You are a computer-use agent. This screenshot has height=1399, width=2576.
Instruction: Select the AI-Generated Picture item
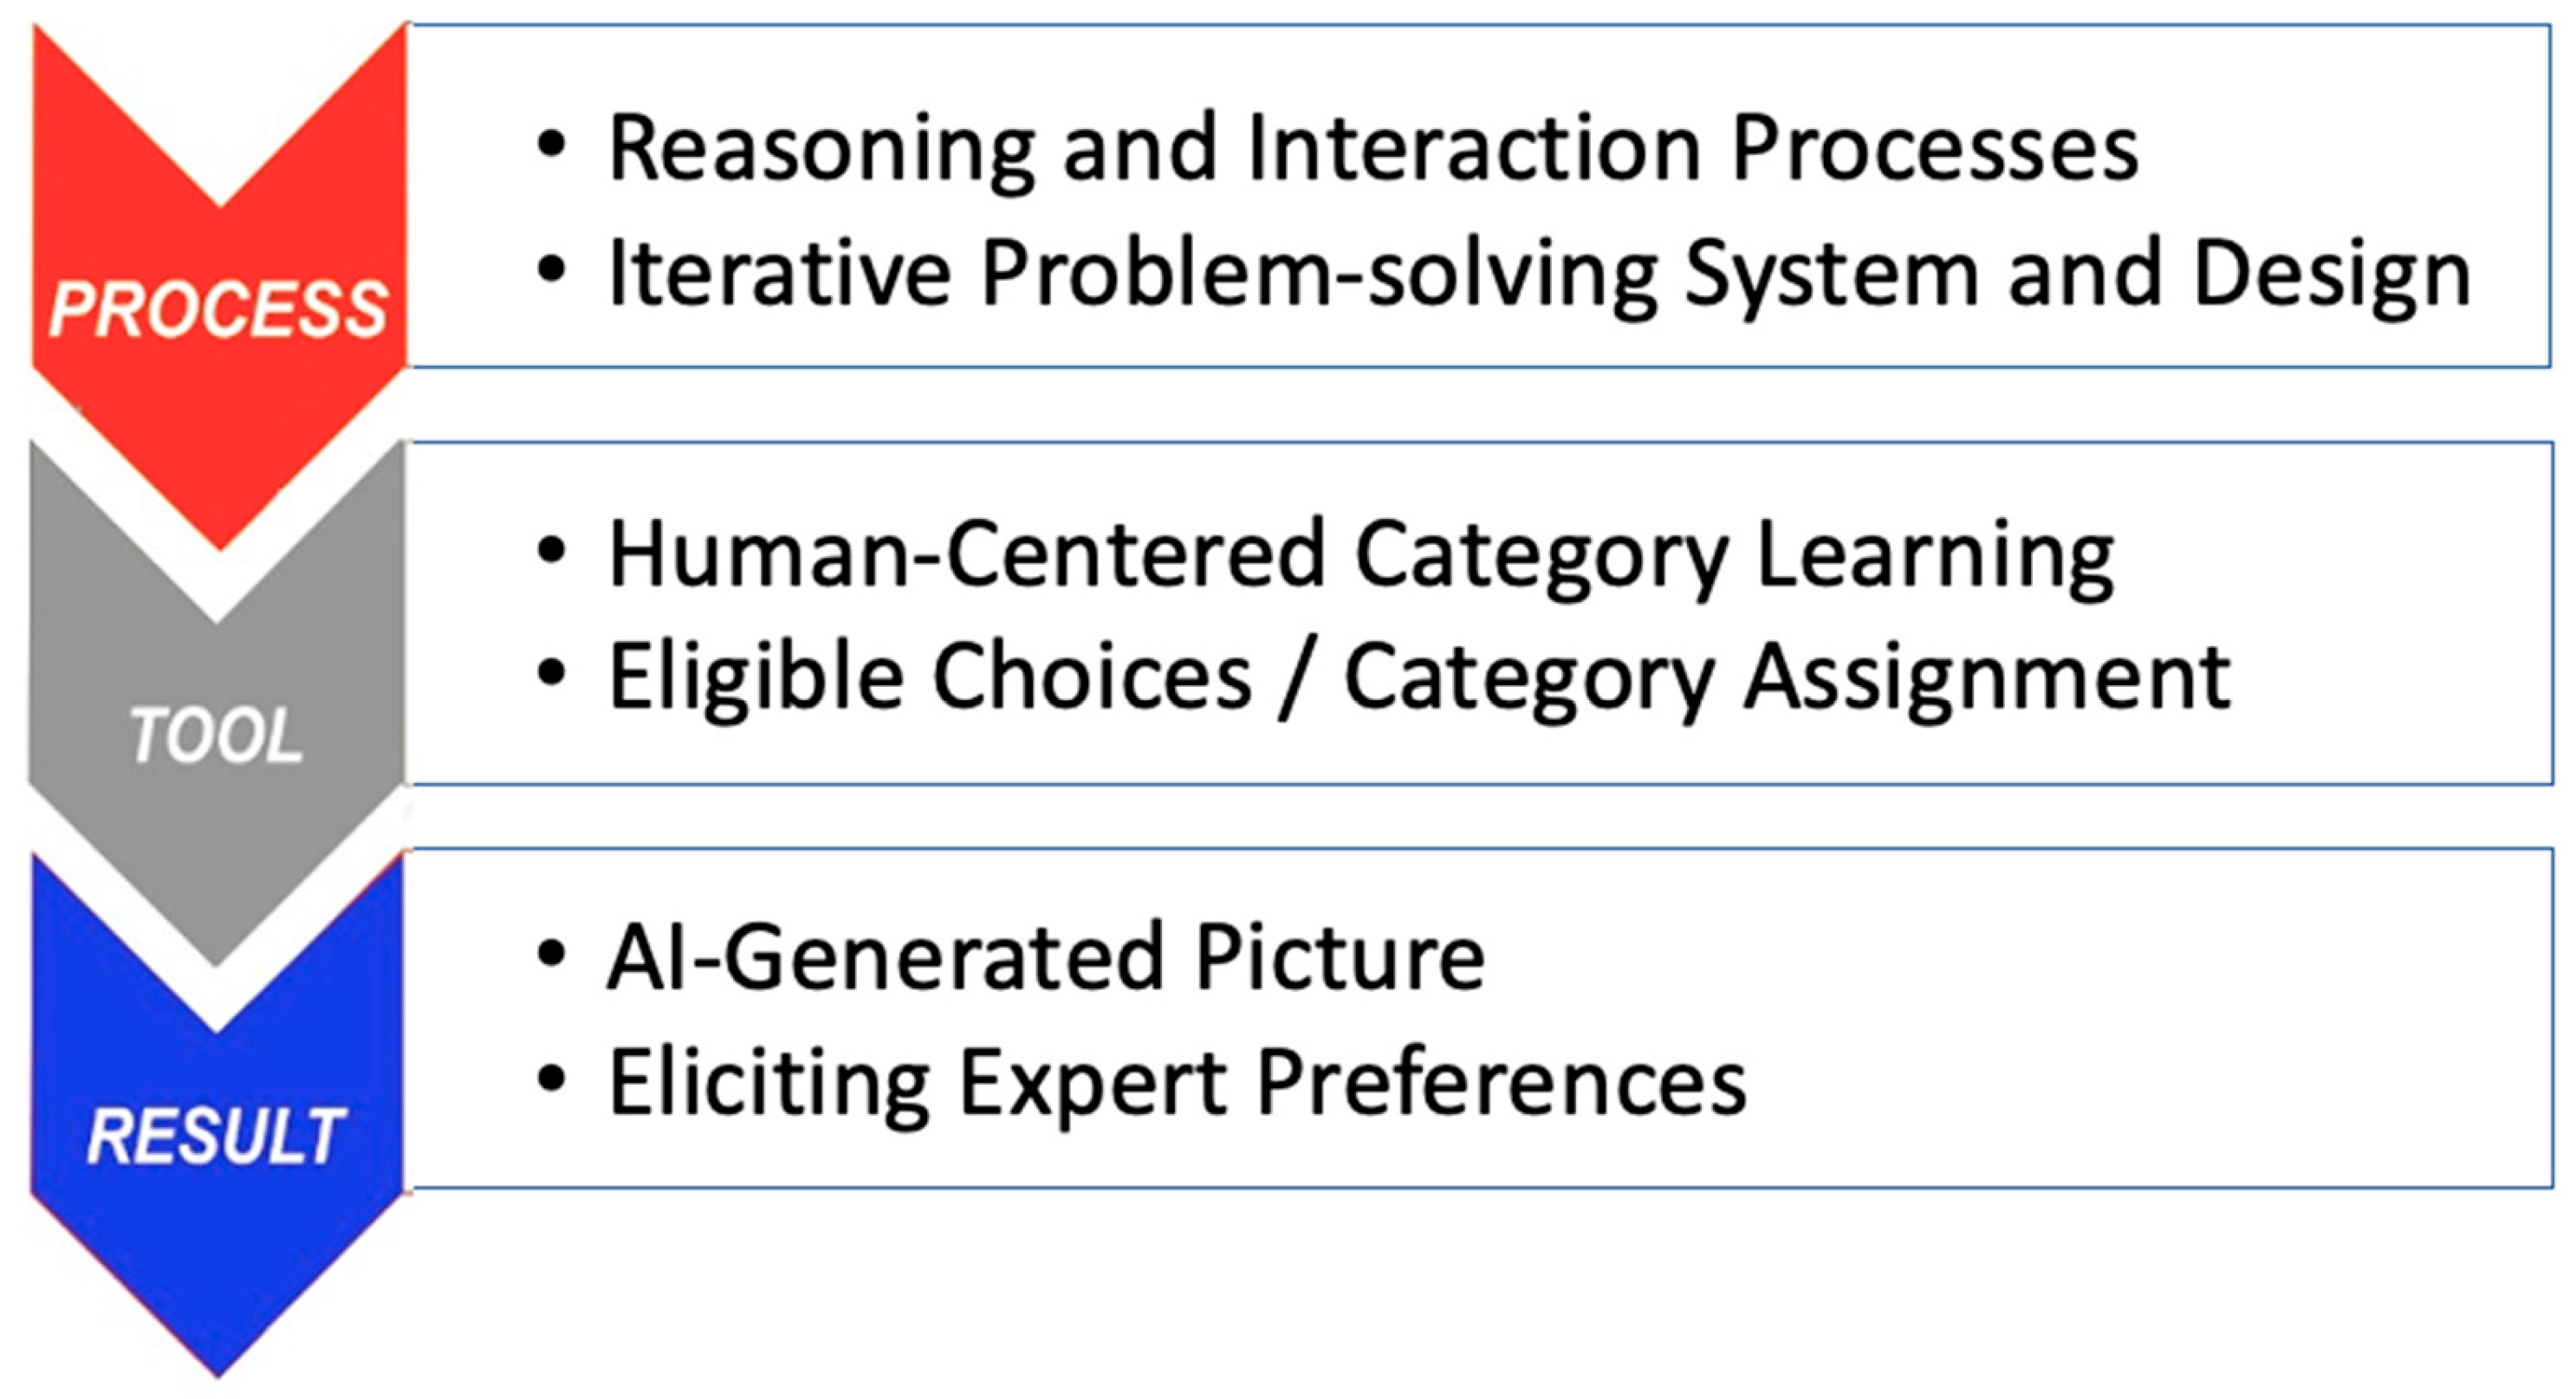[1046, 958]
